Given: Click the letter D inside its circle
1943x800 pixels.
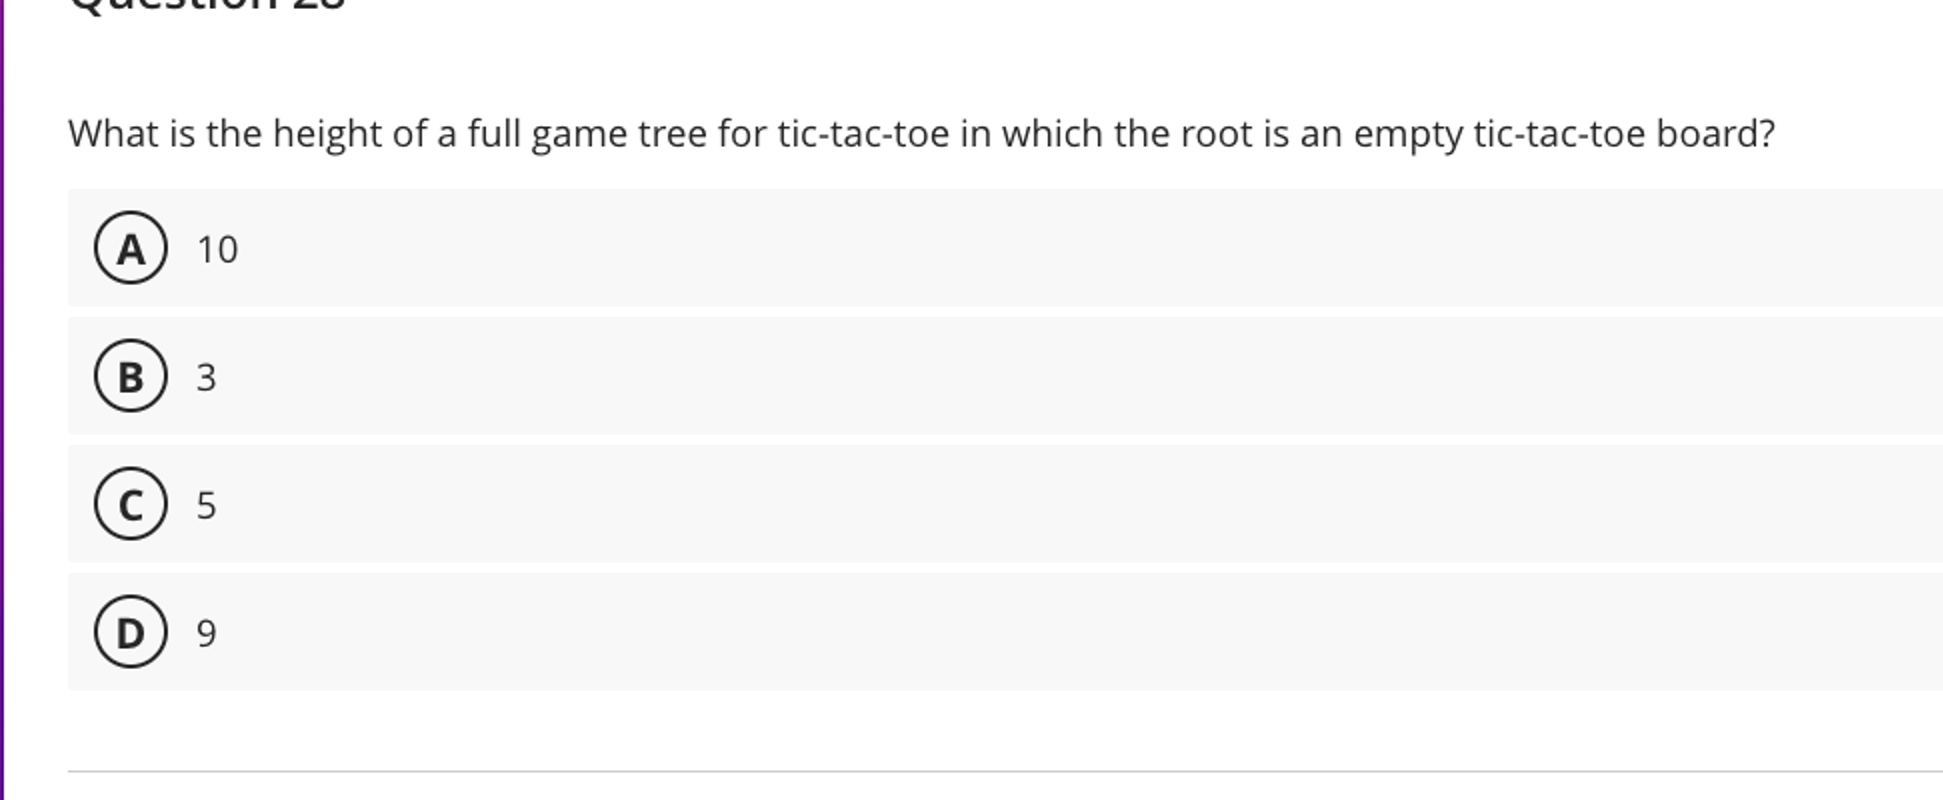Looking at the screenshot, I should pos(131,632).
